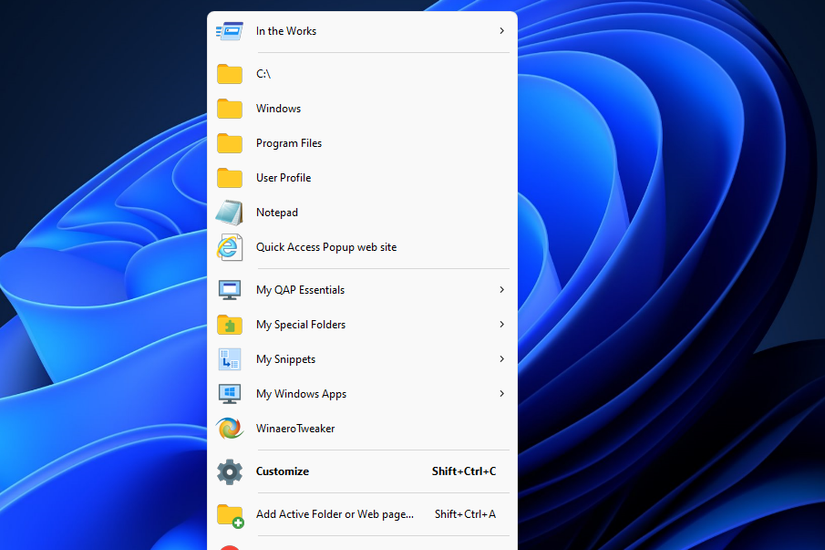Select the My Special Folders entry
Screen dimensions: 825x550
(x=362, y=325)
